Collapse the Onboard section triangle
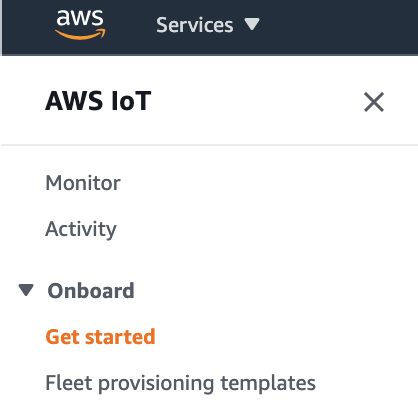 (x=26, y=290)
